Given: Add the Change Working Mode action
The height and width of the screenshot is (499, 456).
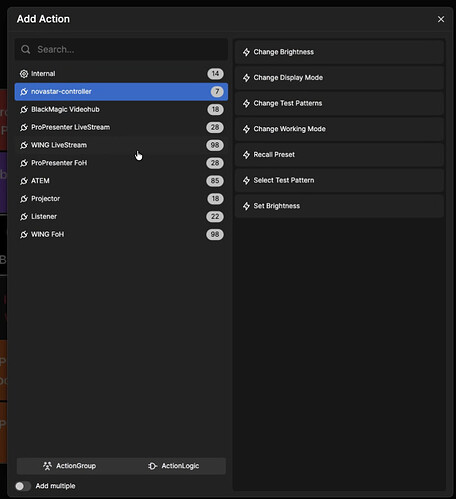Looking at the screenshot, I should coord(339,129).
